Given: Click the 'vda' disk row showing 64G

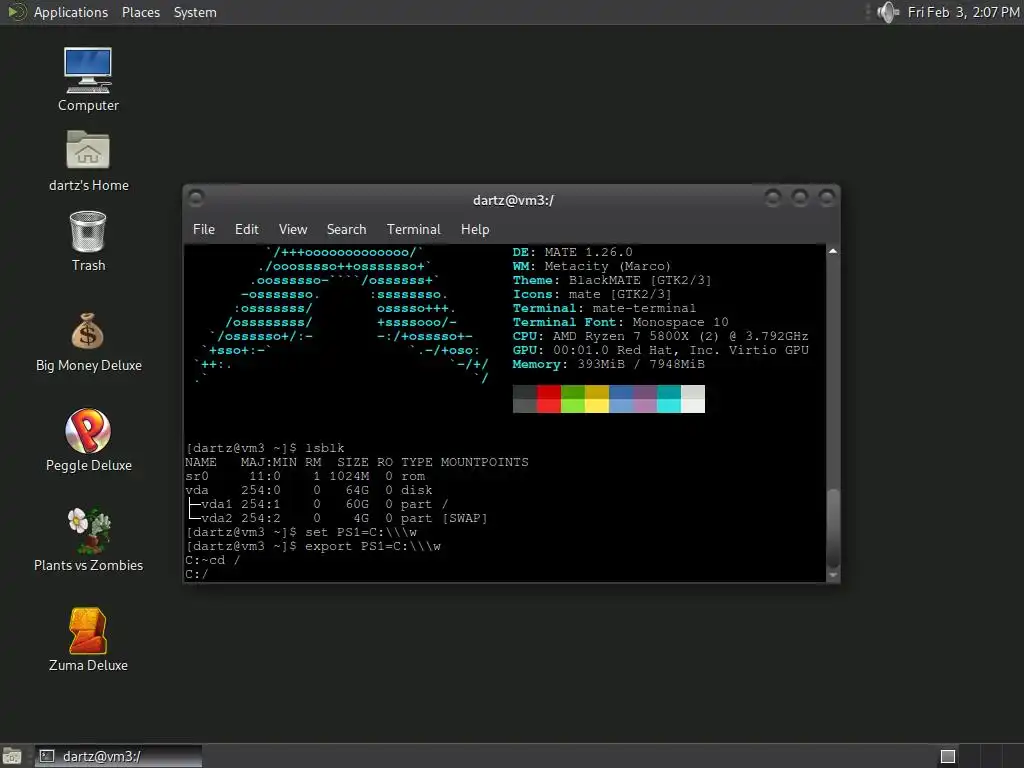Looking at the screenshot, I should tap(309, 490).
